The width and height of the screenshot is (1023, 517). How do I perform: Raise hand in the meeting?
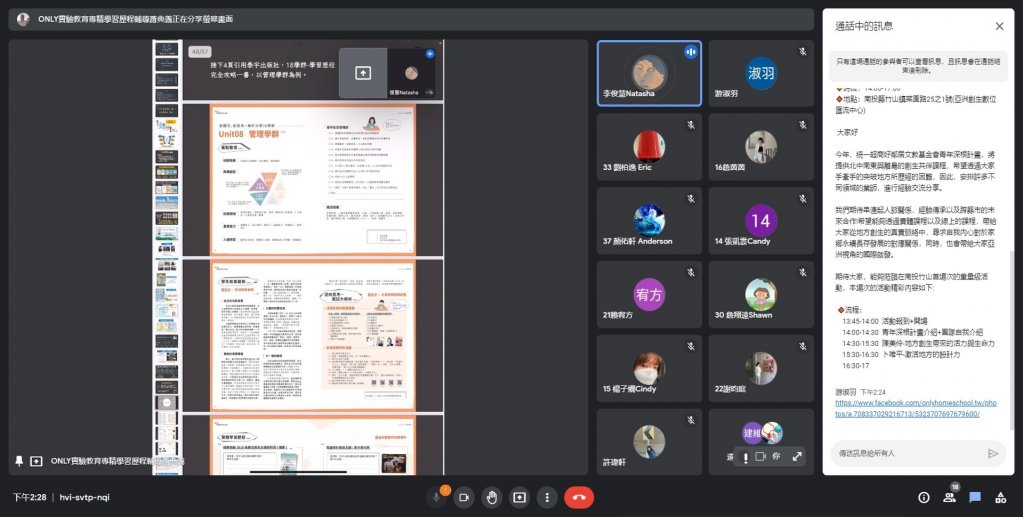point(491,497)
